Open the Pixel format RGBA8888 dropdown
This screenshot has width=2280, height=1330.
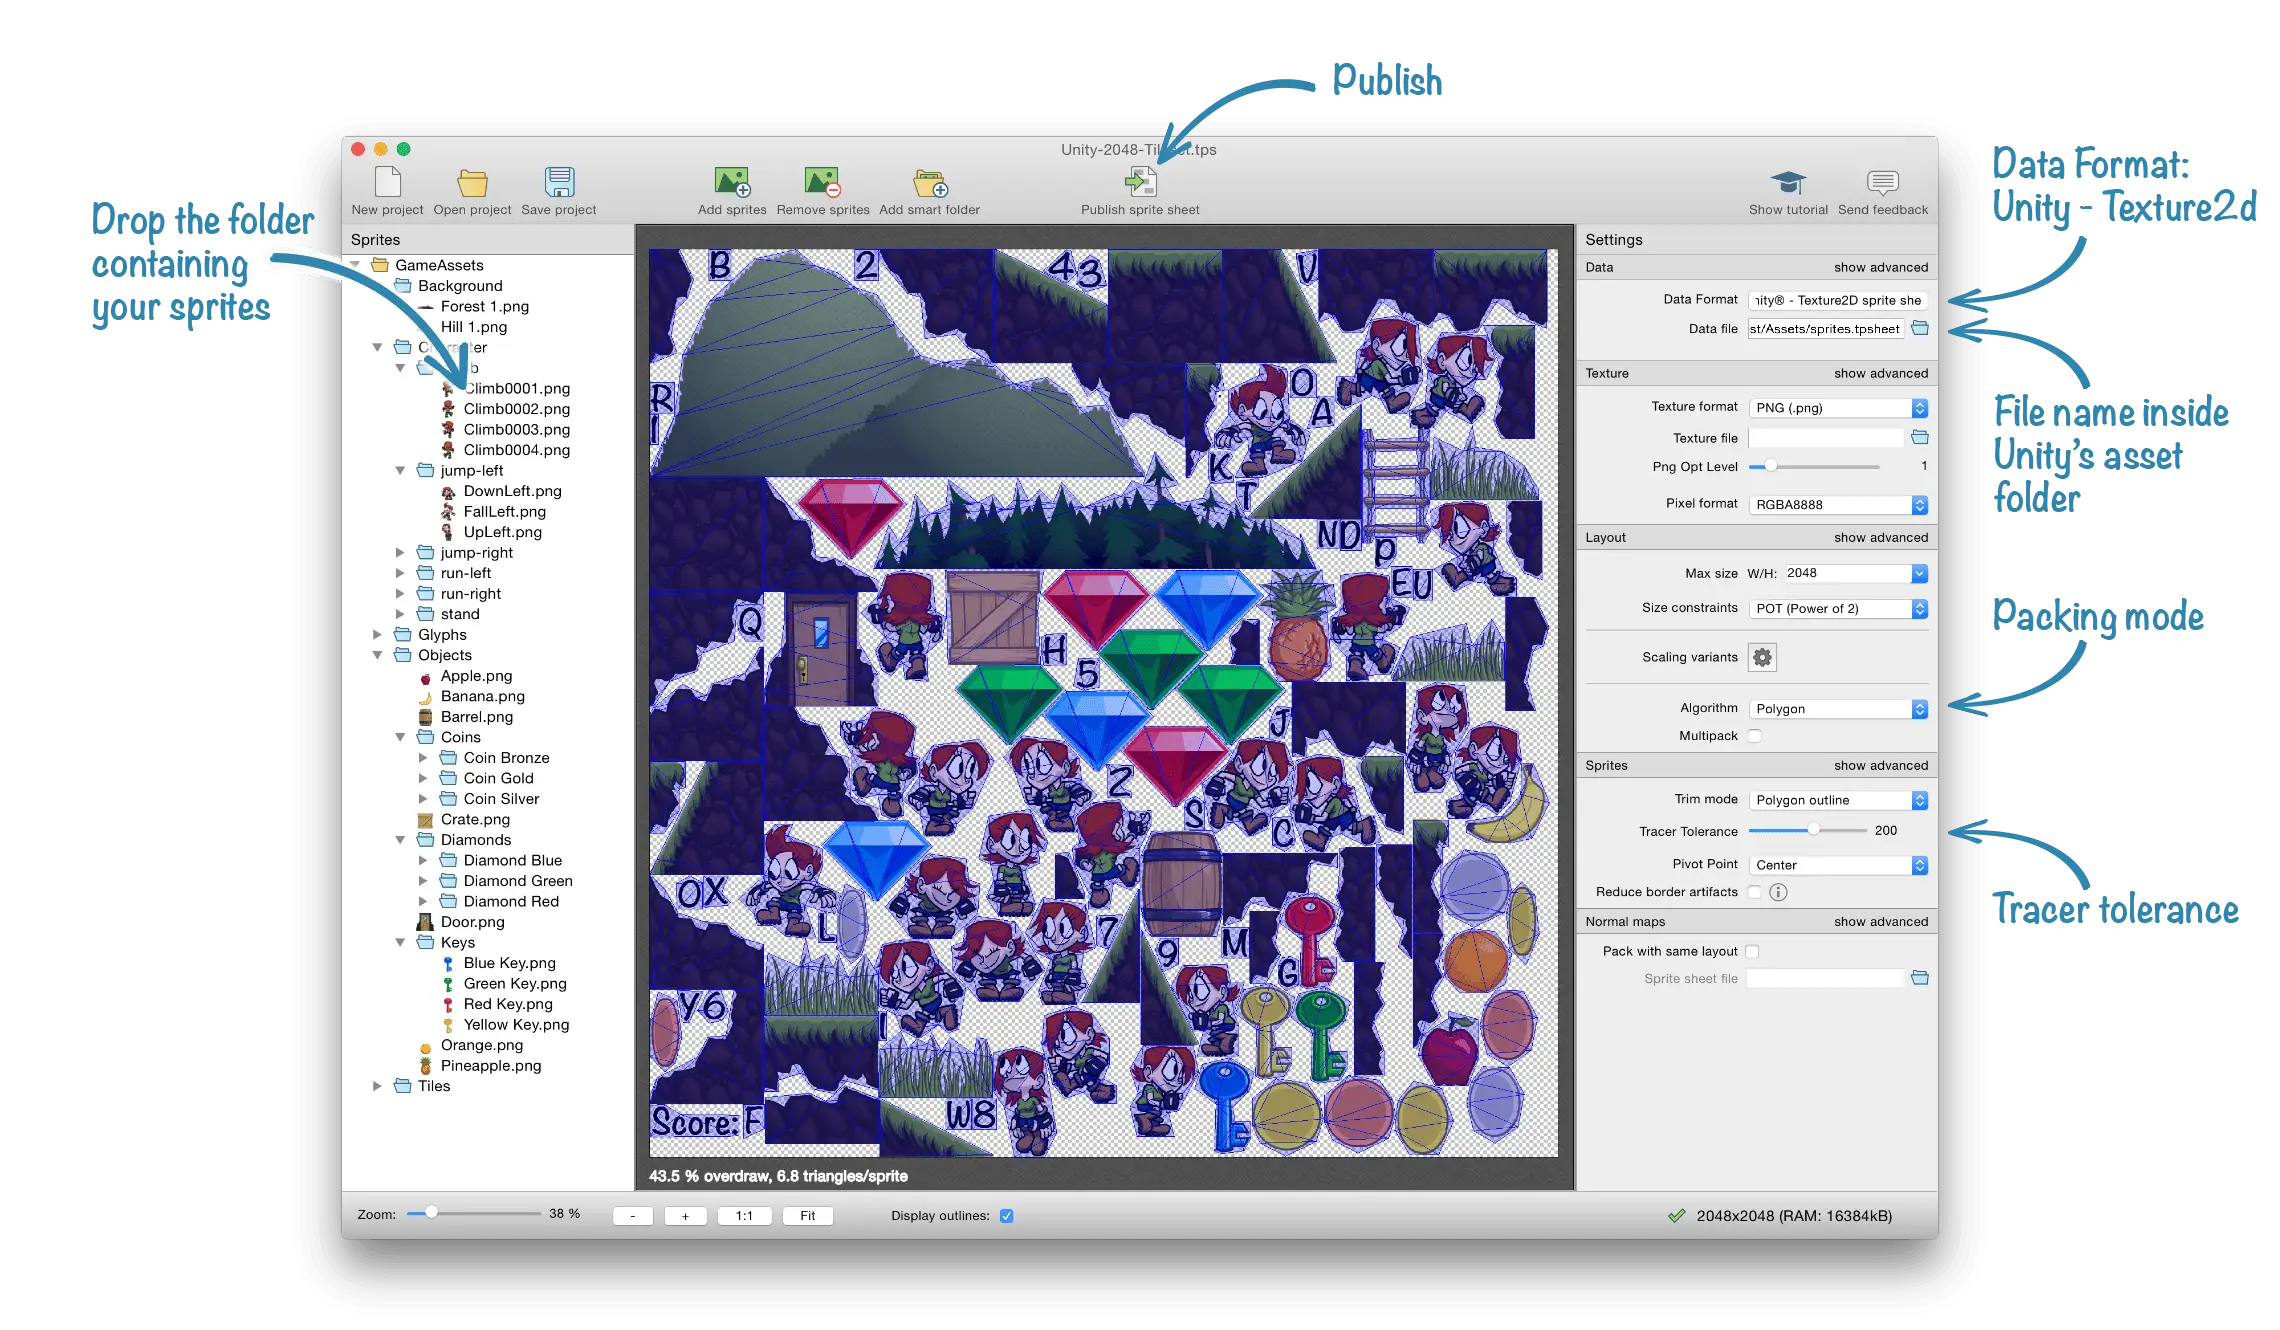tap(1838, 505)
